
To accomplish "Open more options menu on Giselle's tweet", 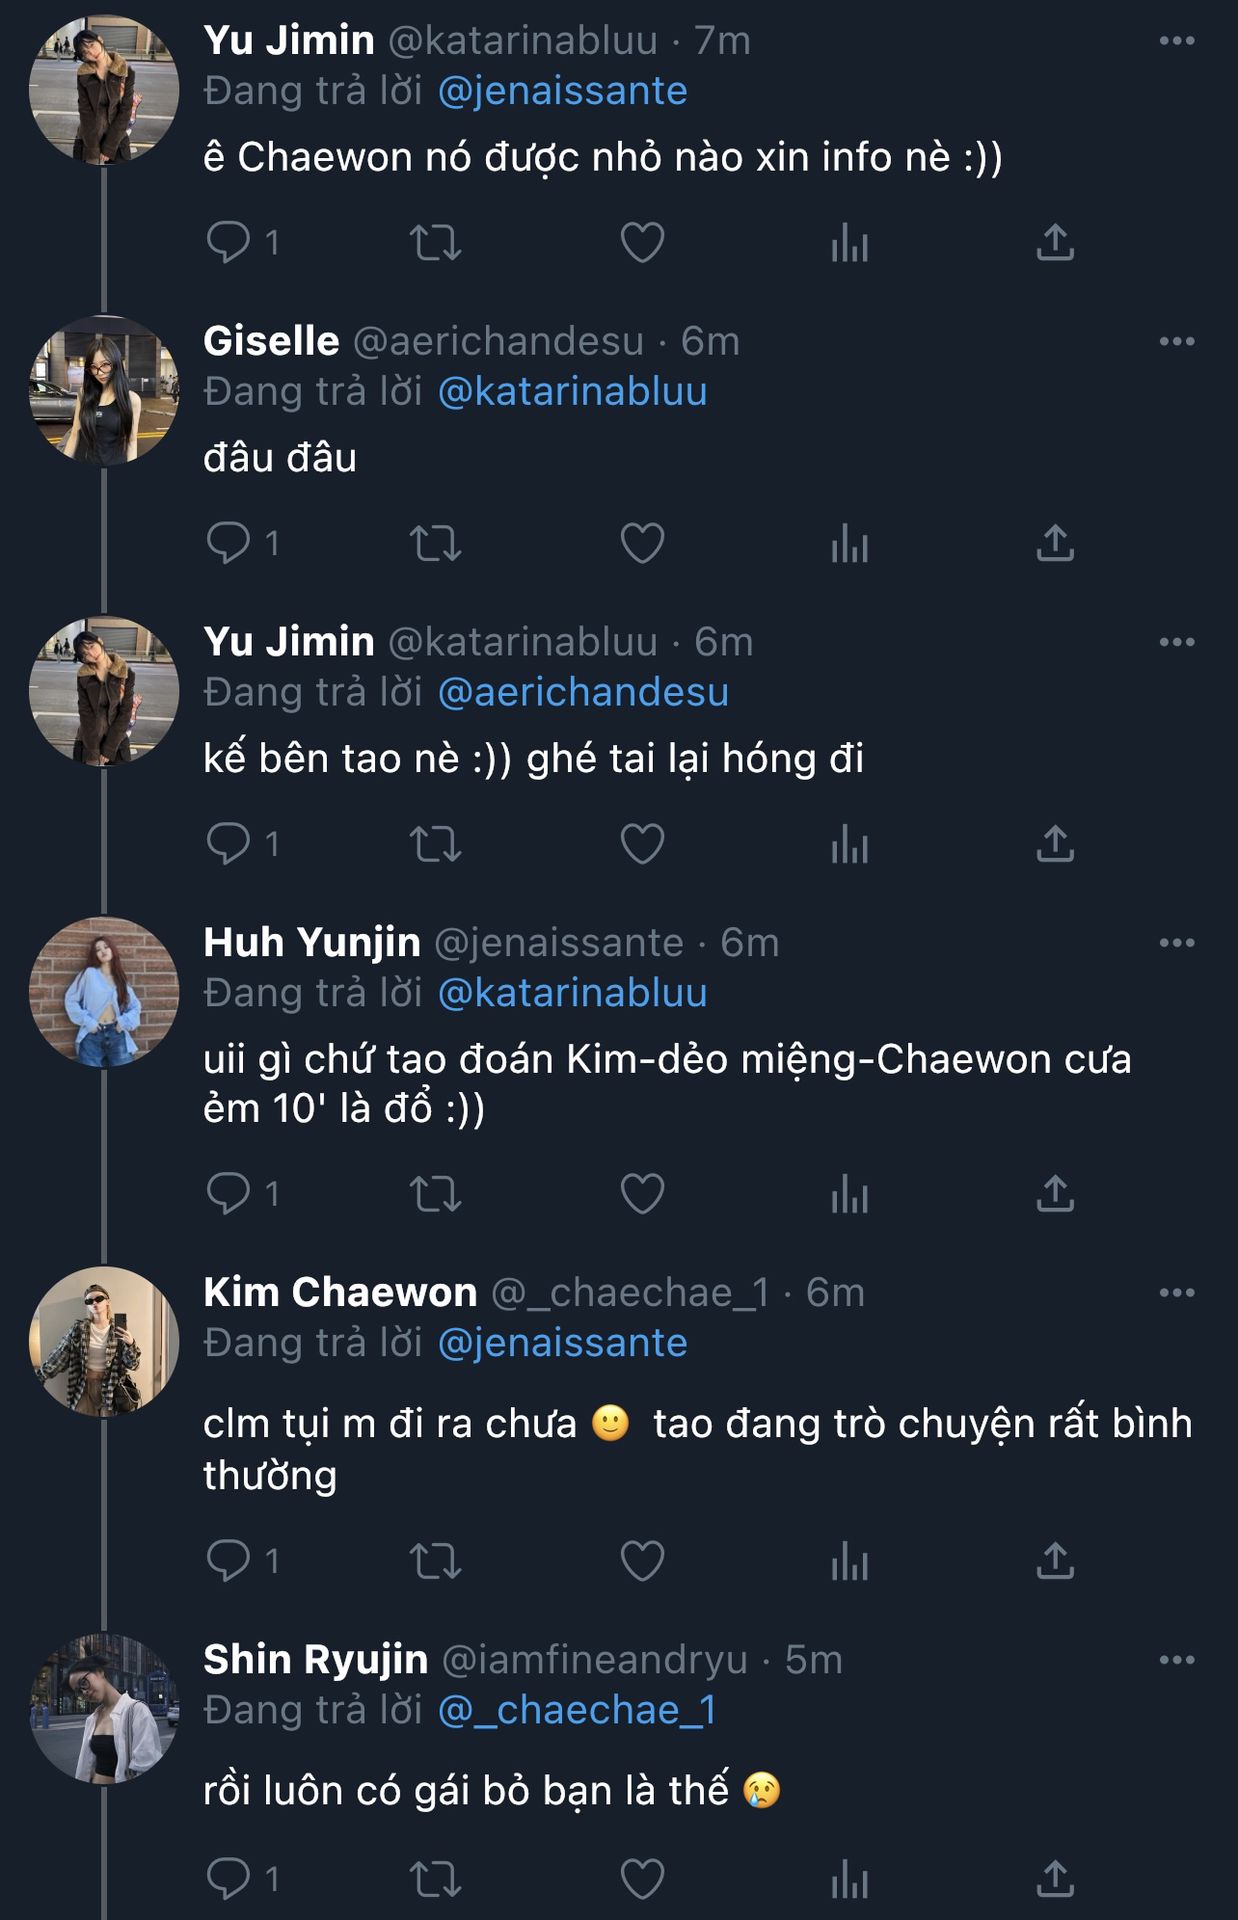I will pyautogui.click(x=1176, y=342).
